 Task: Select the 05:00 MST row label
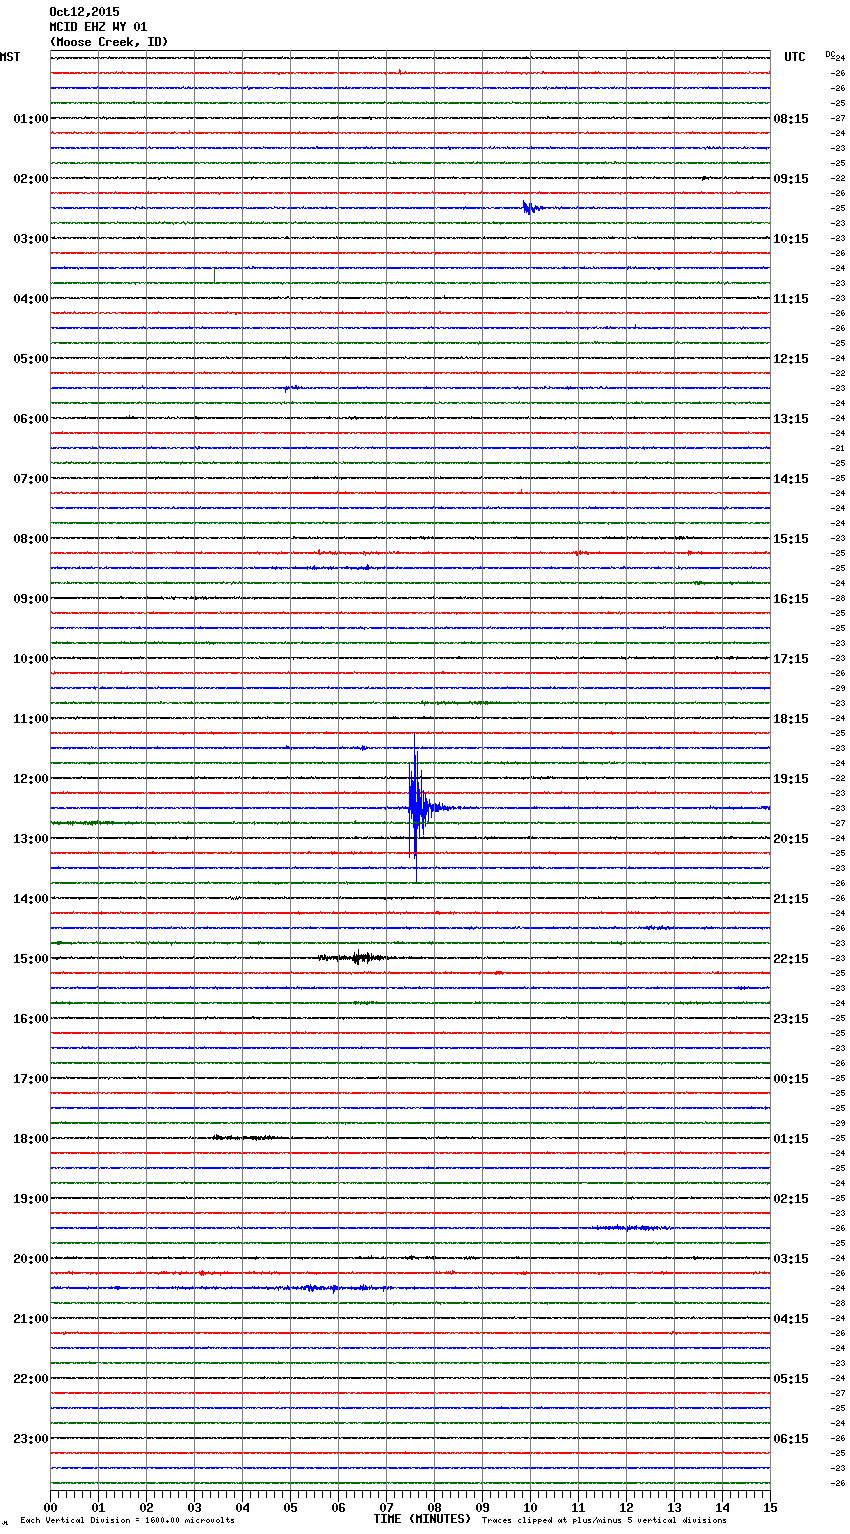pos(30,358)
